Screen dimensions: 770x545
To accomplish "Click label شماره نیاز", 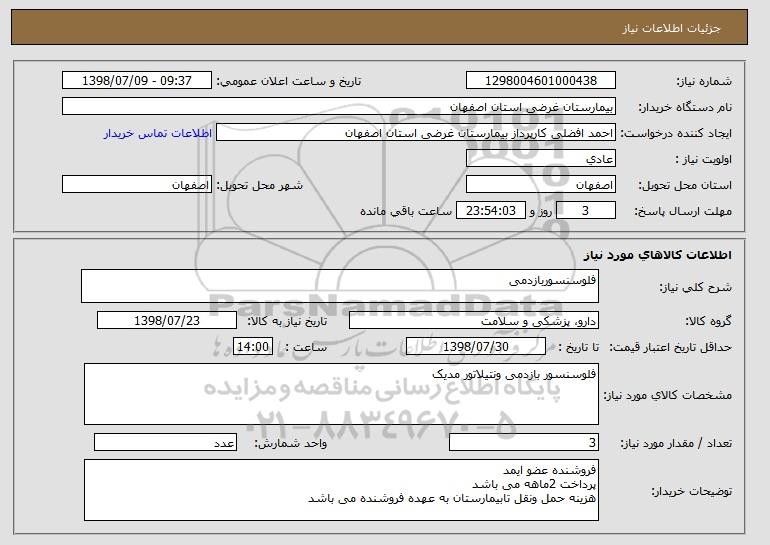I will tap(704, 82).
